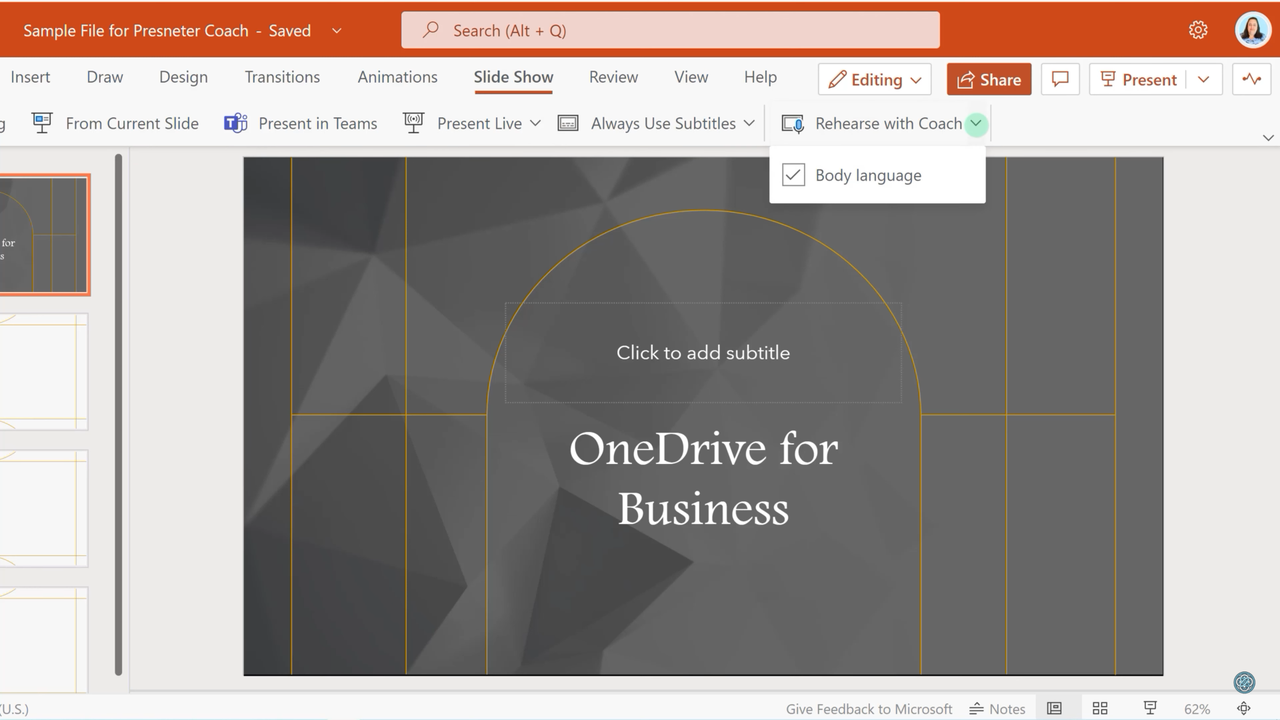1280x720 pixels.
Task: Click the Rehearse with Coach icon
Action: click(792, 123)
